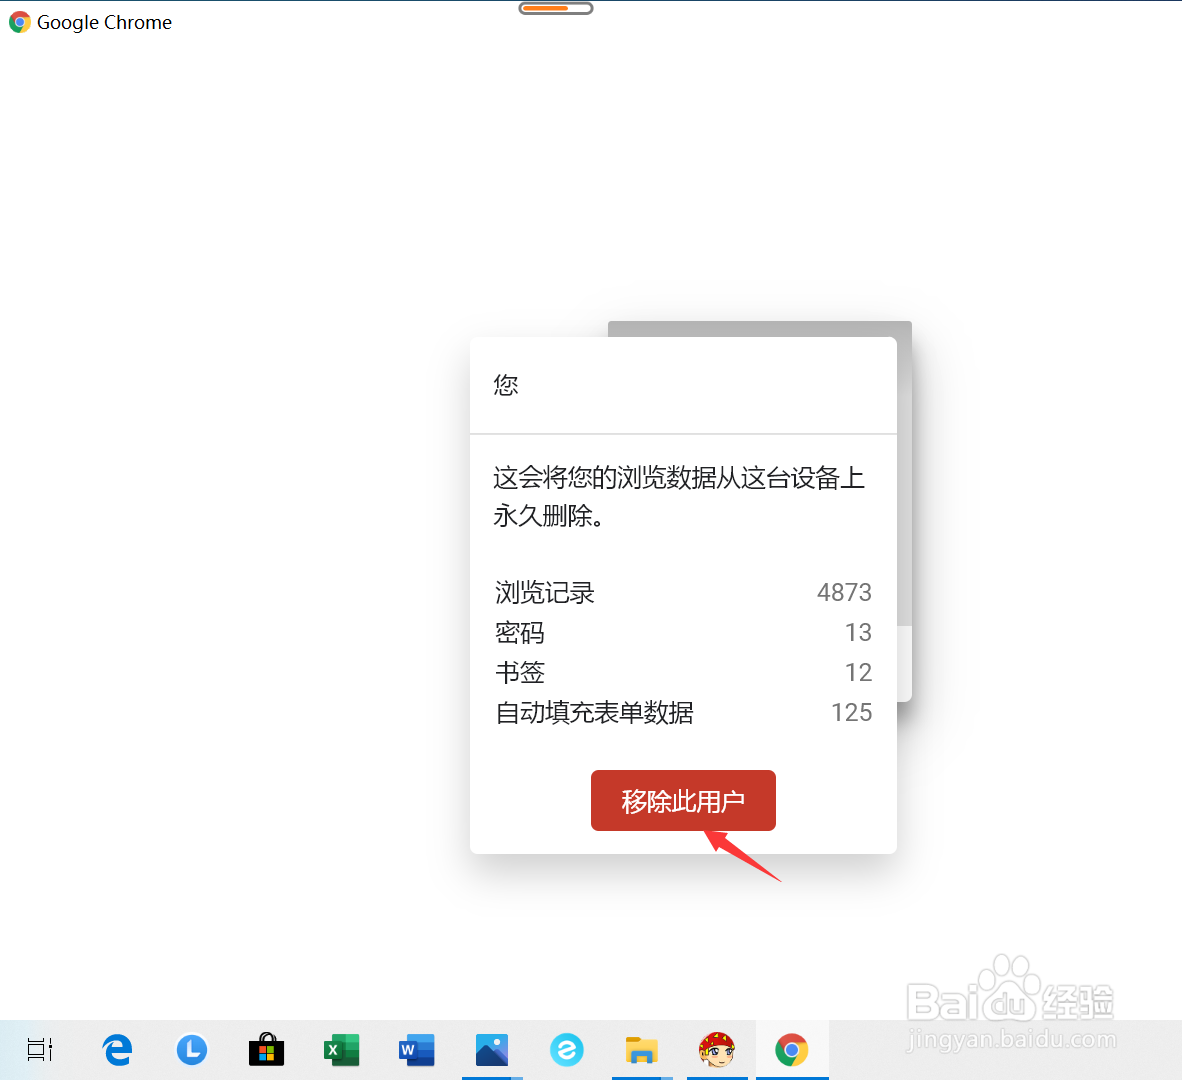This screenshot has height=1080, width=1182.
Task: Open the cartoon character app icon
Action: pos(717,1050)
